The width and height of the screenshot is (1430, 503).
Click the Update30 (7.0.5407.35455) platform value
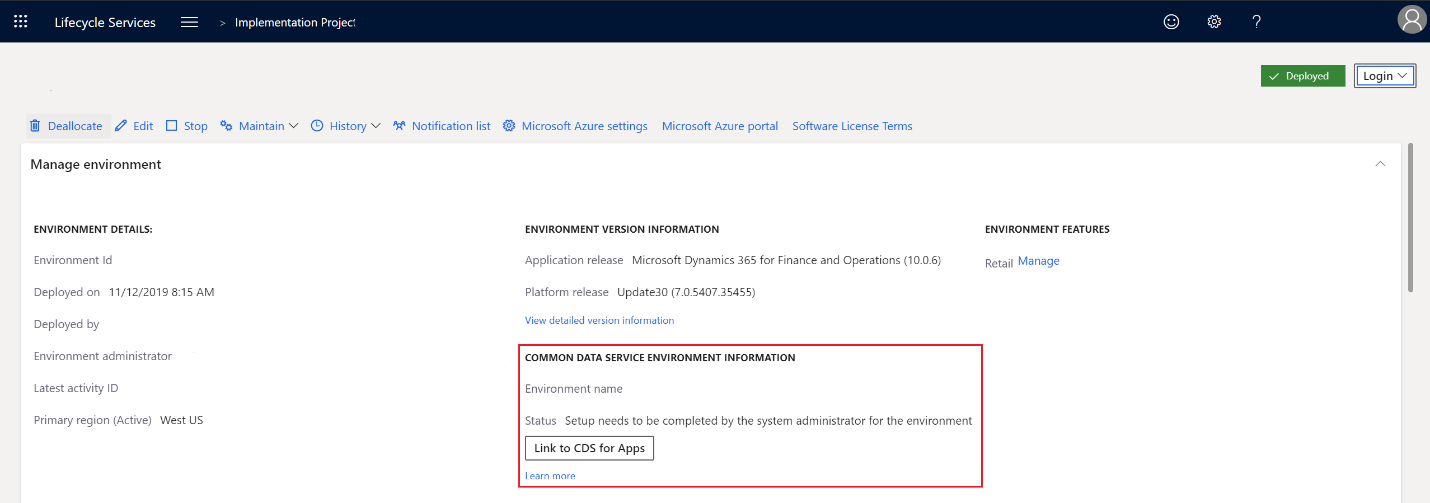point(686,292)
